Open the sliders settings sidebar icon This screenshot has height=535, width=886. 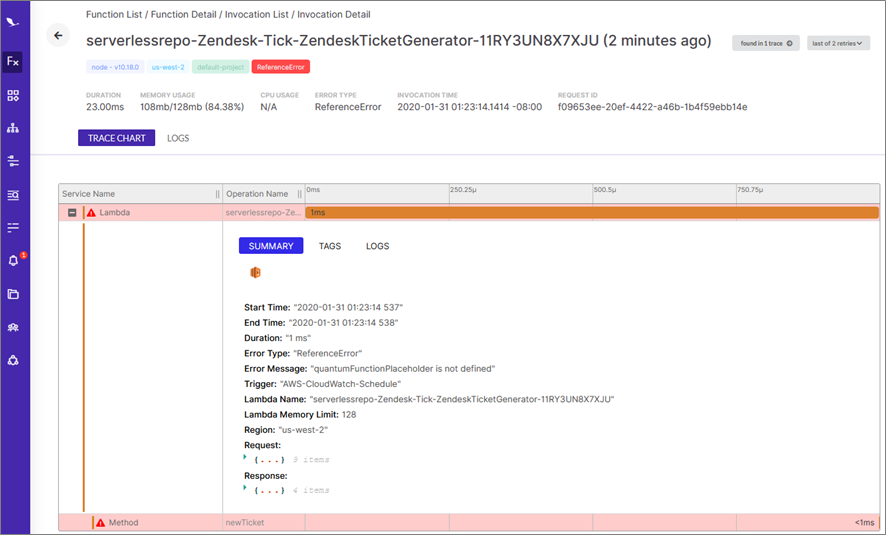coord(13,162)
